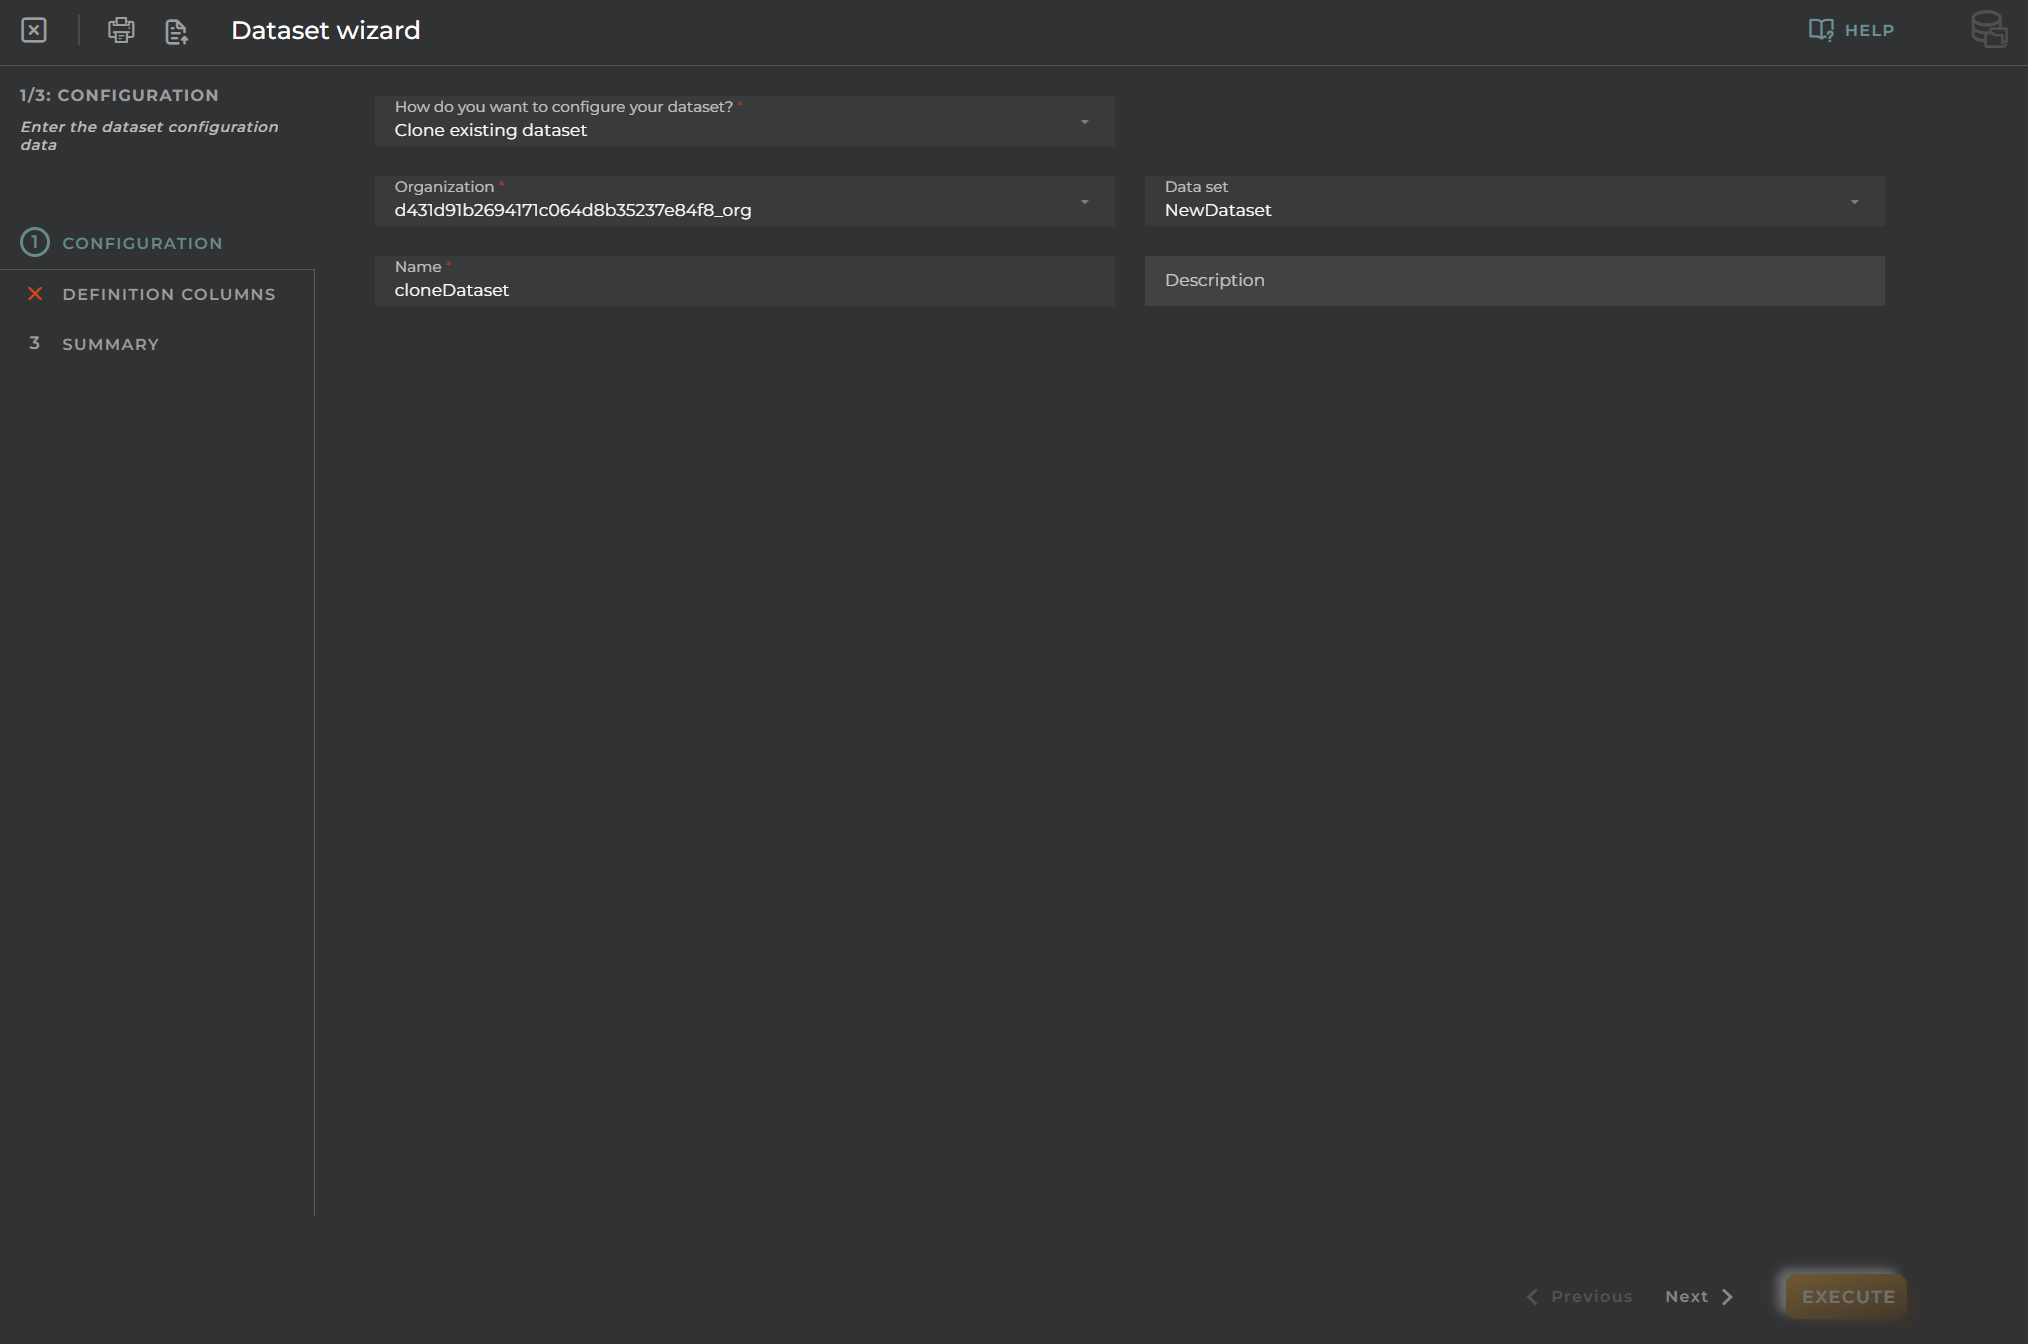
Task: Click the Previous left chevron arrow
Action: coord(1532,1296)
